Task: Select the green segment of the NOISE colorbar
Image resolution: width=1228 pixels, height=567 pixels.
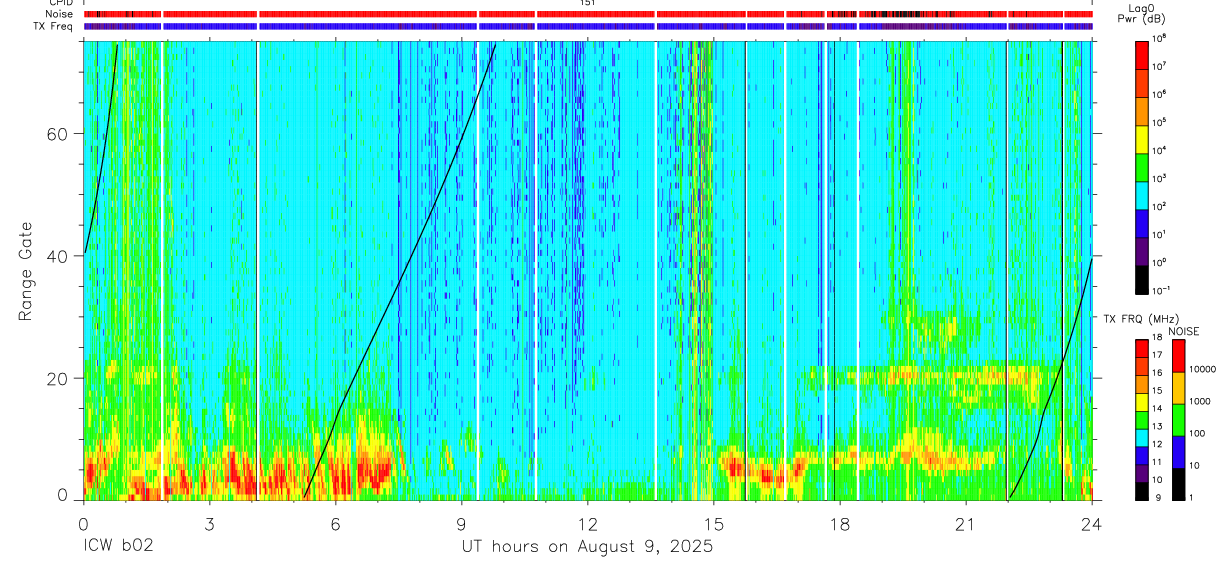Action: coord(1178,420)
